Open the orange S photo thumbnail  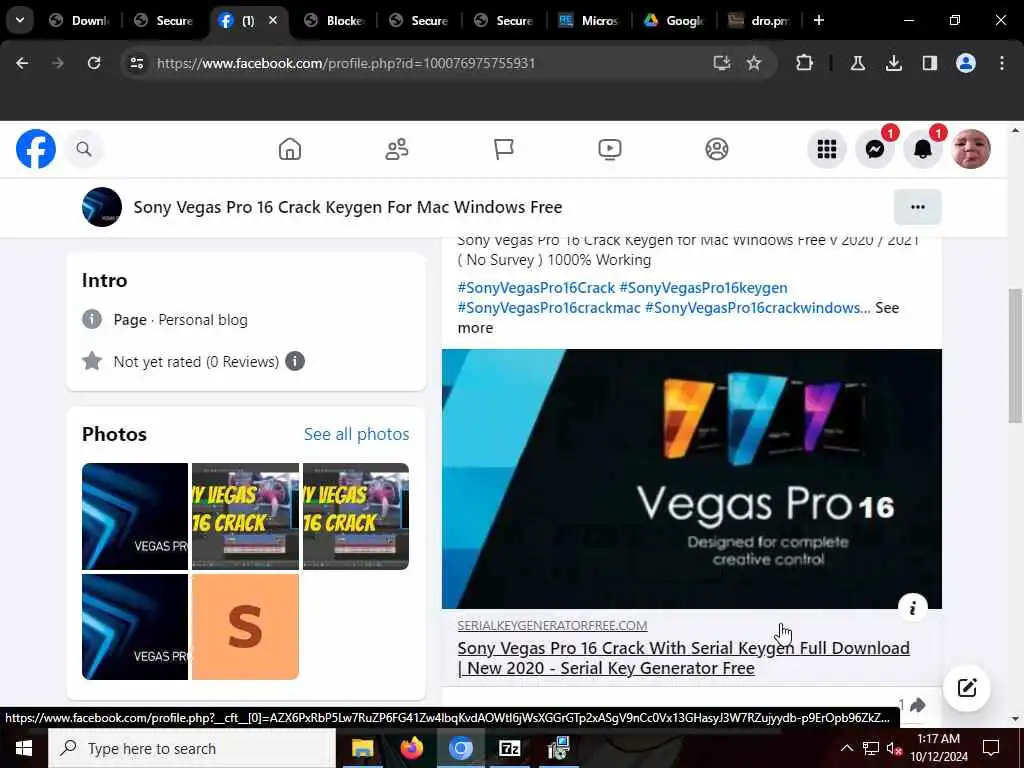click(246, 627)
